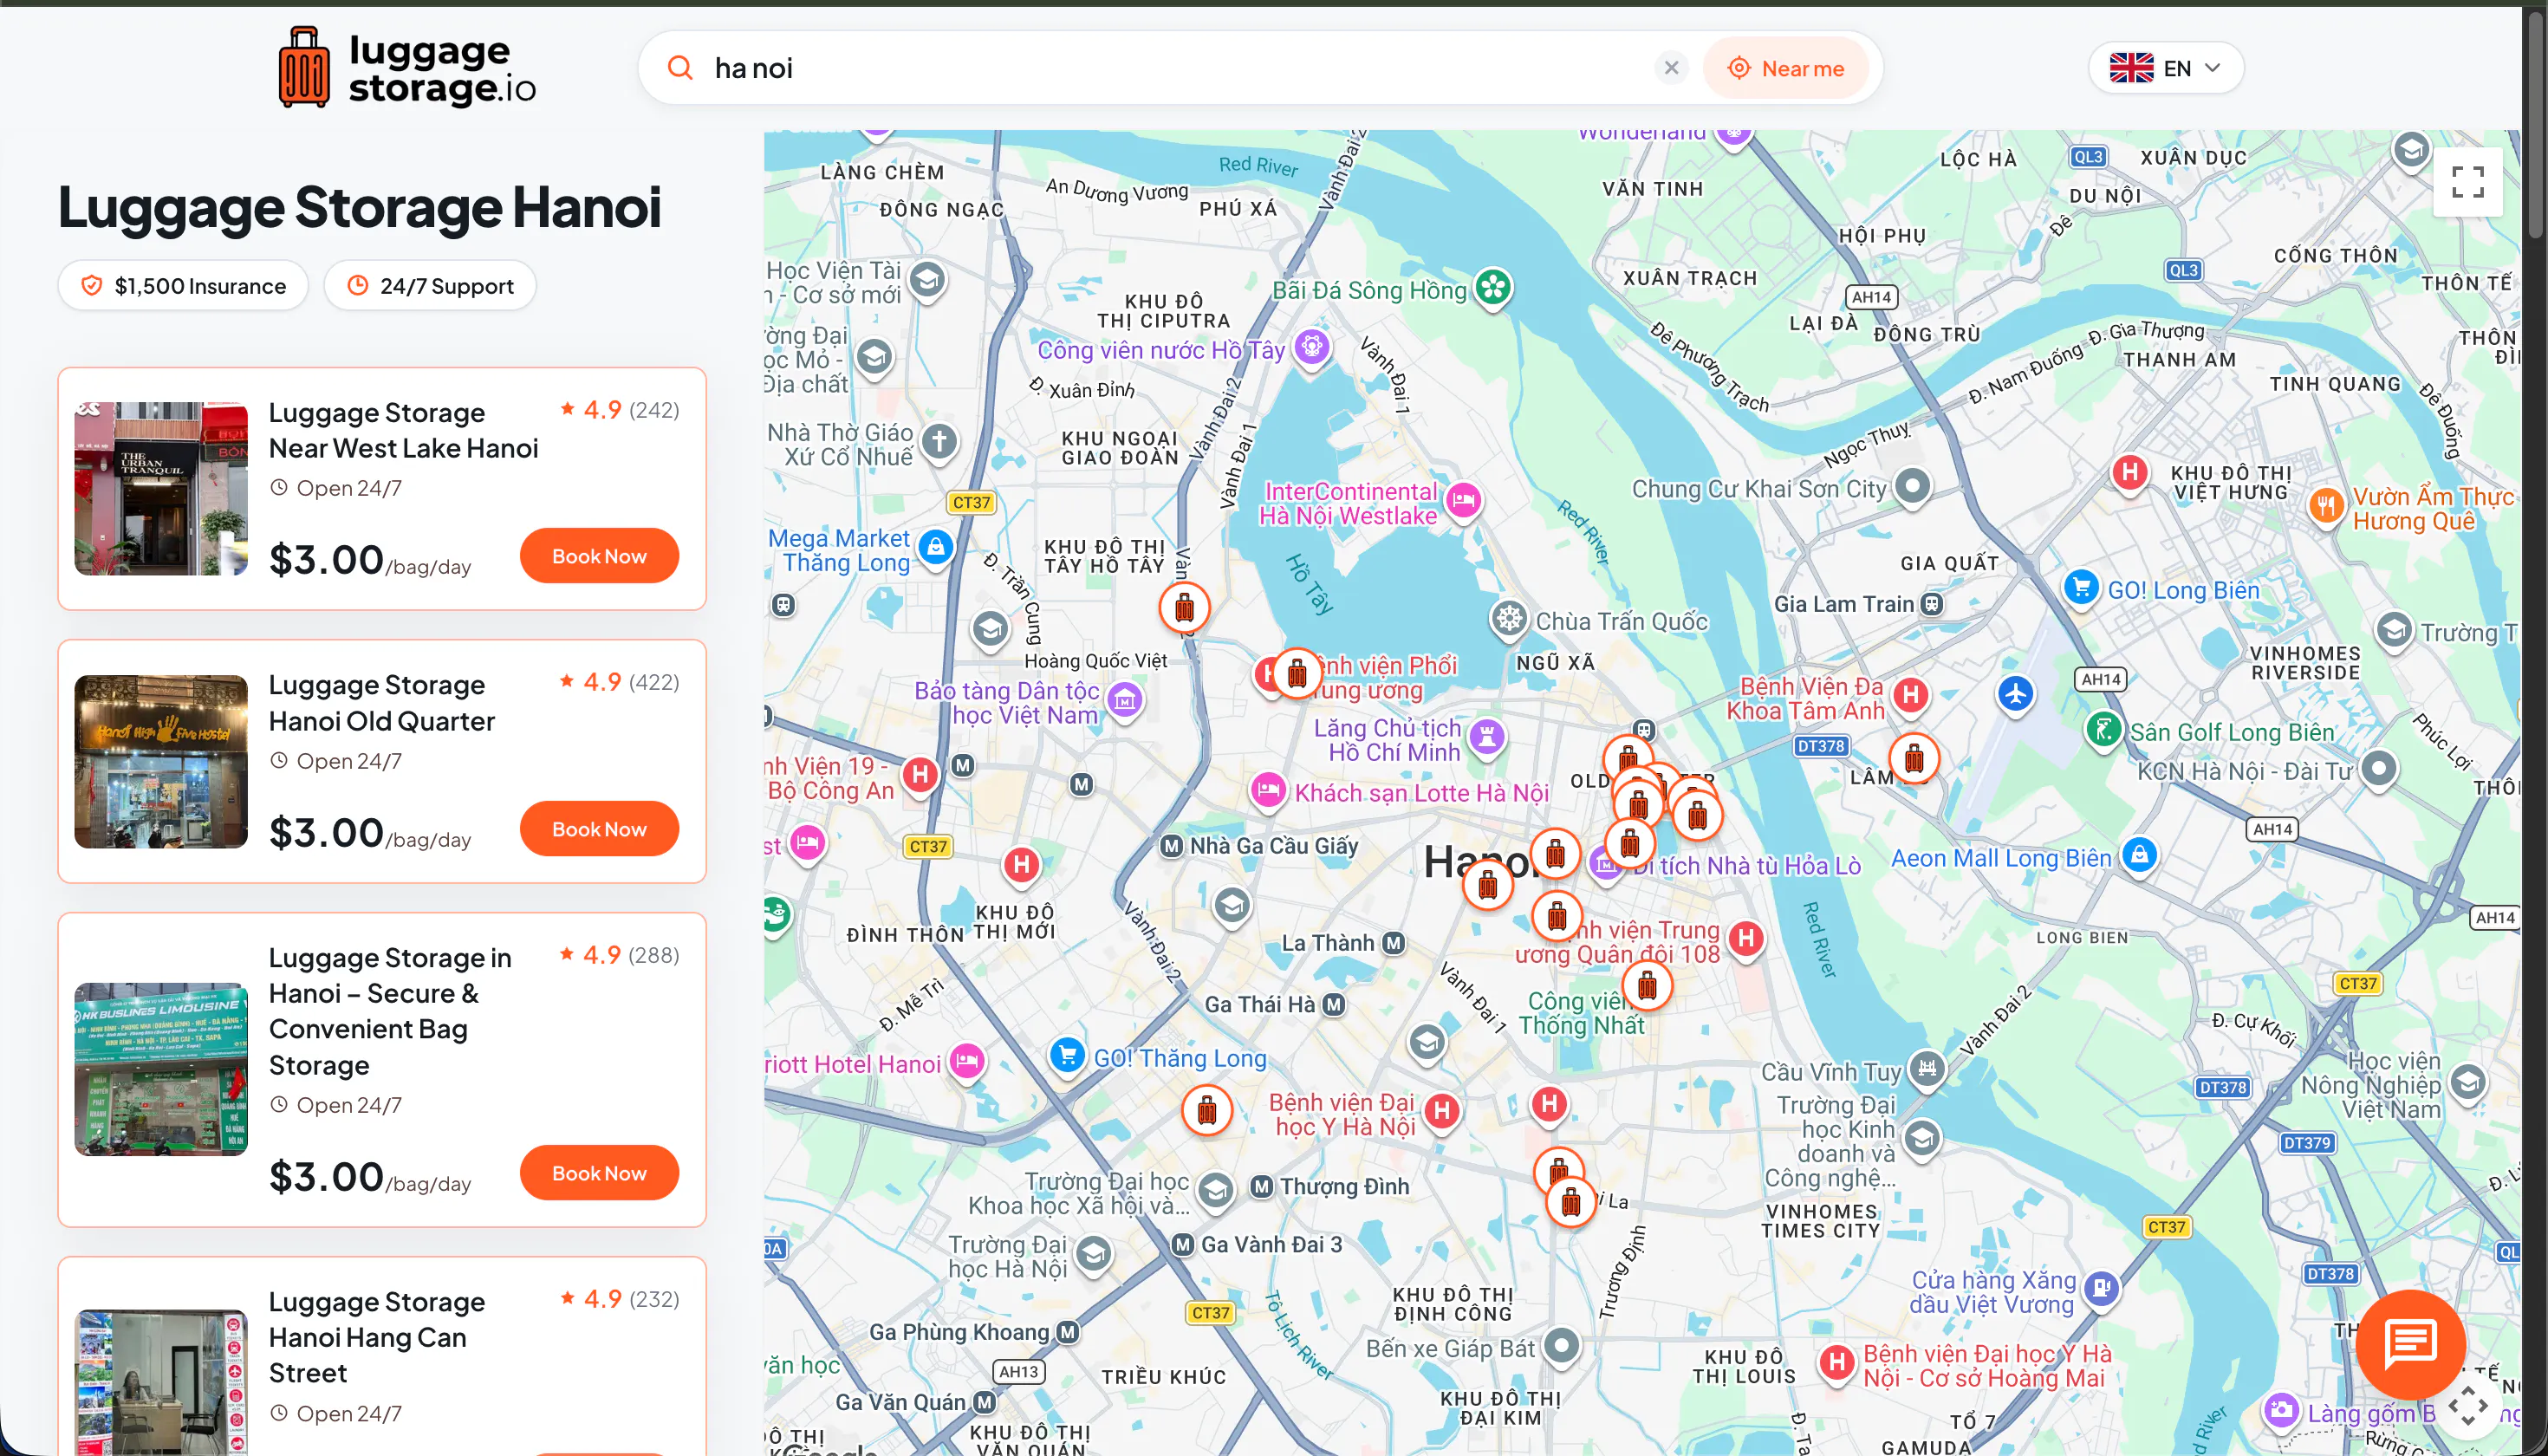Screen dimensions: 2548x1456
Task: Open the Hanoi Old Quarter storage photo
Action: coord(161,761)
